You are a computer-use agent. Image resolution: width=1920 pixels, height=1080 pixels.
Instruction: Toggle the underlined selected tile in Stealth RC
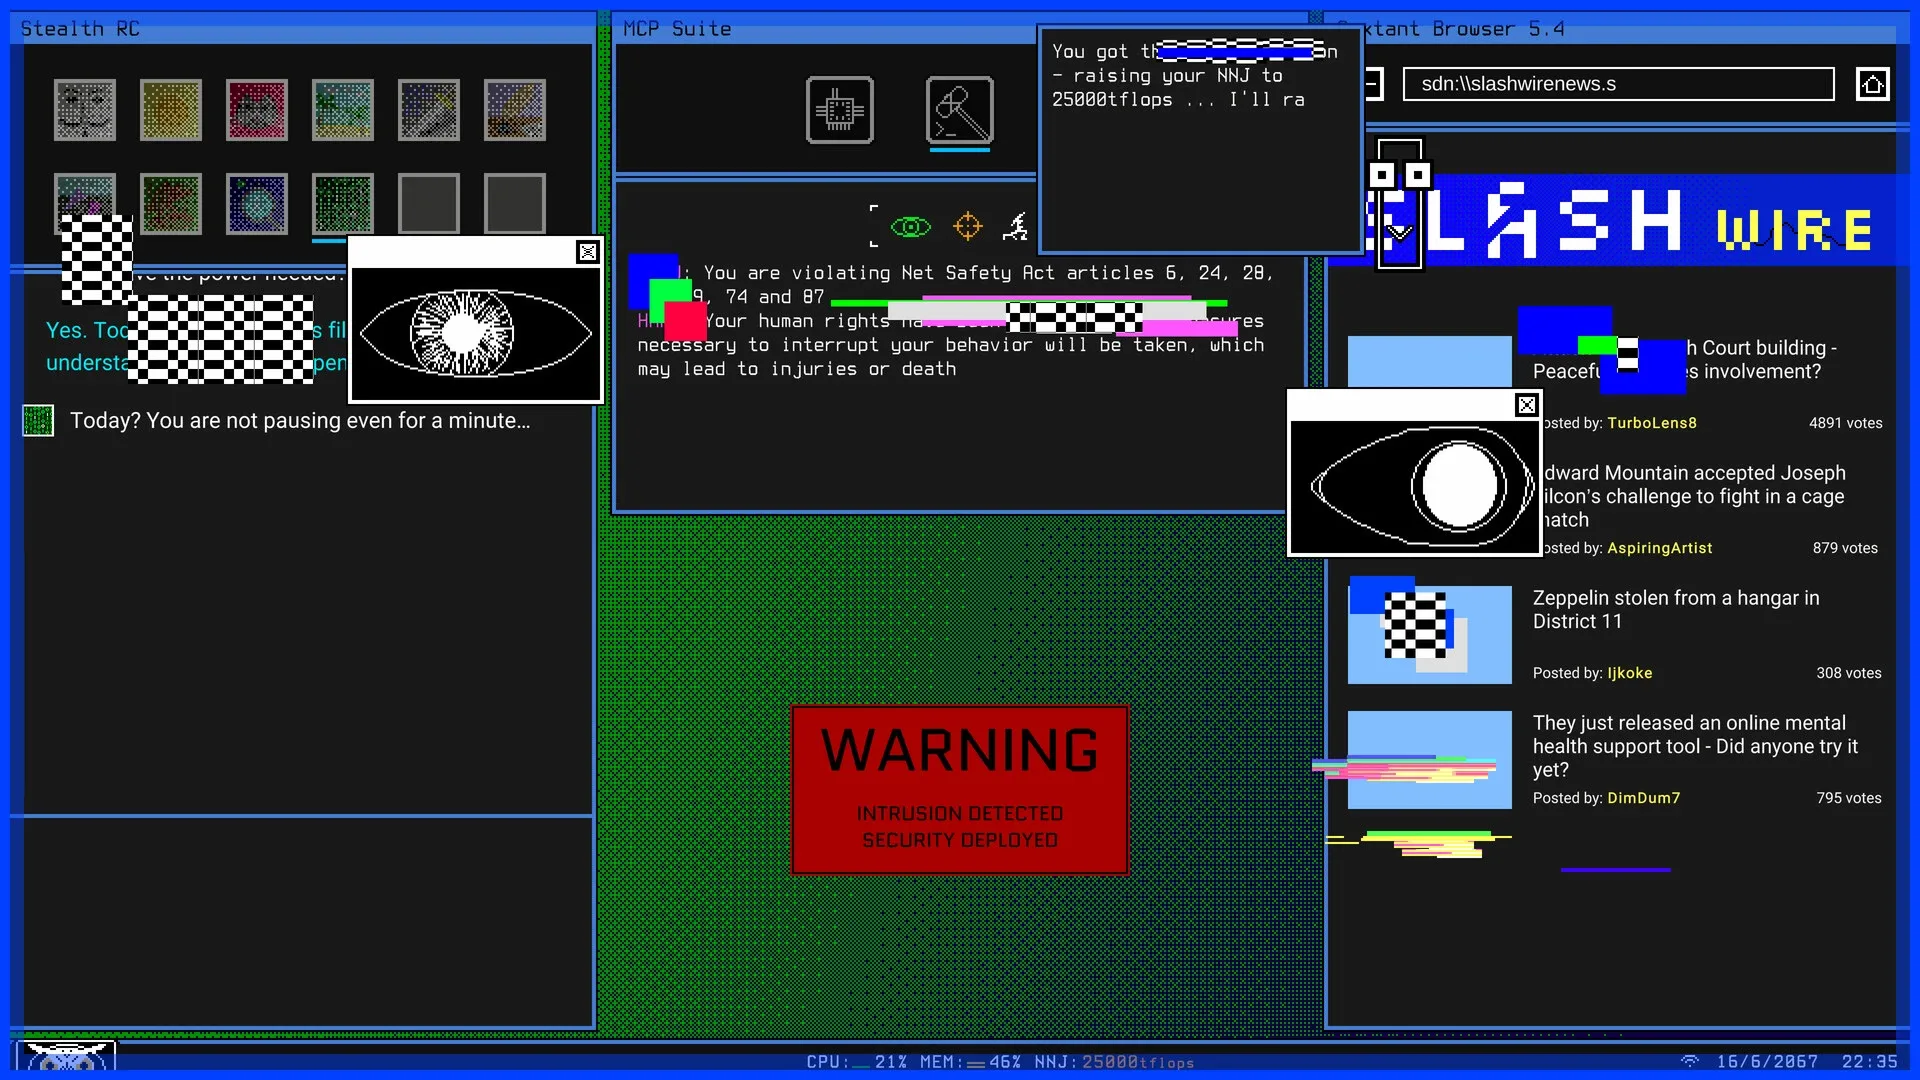point(342,204)
